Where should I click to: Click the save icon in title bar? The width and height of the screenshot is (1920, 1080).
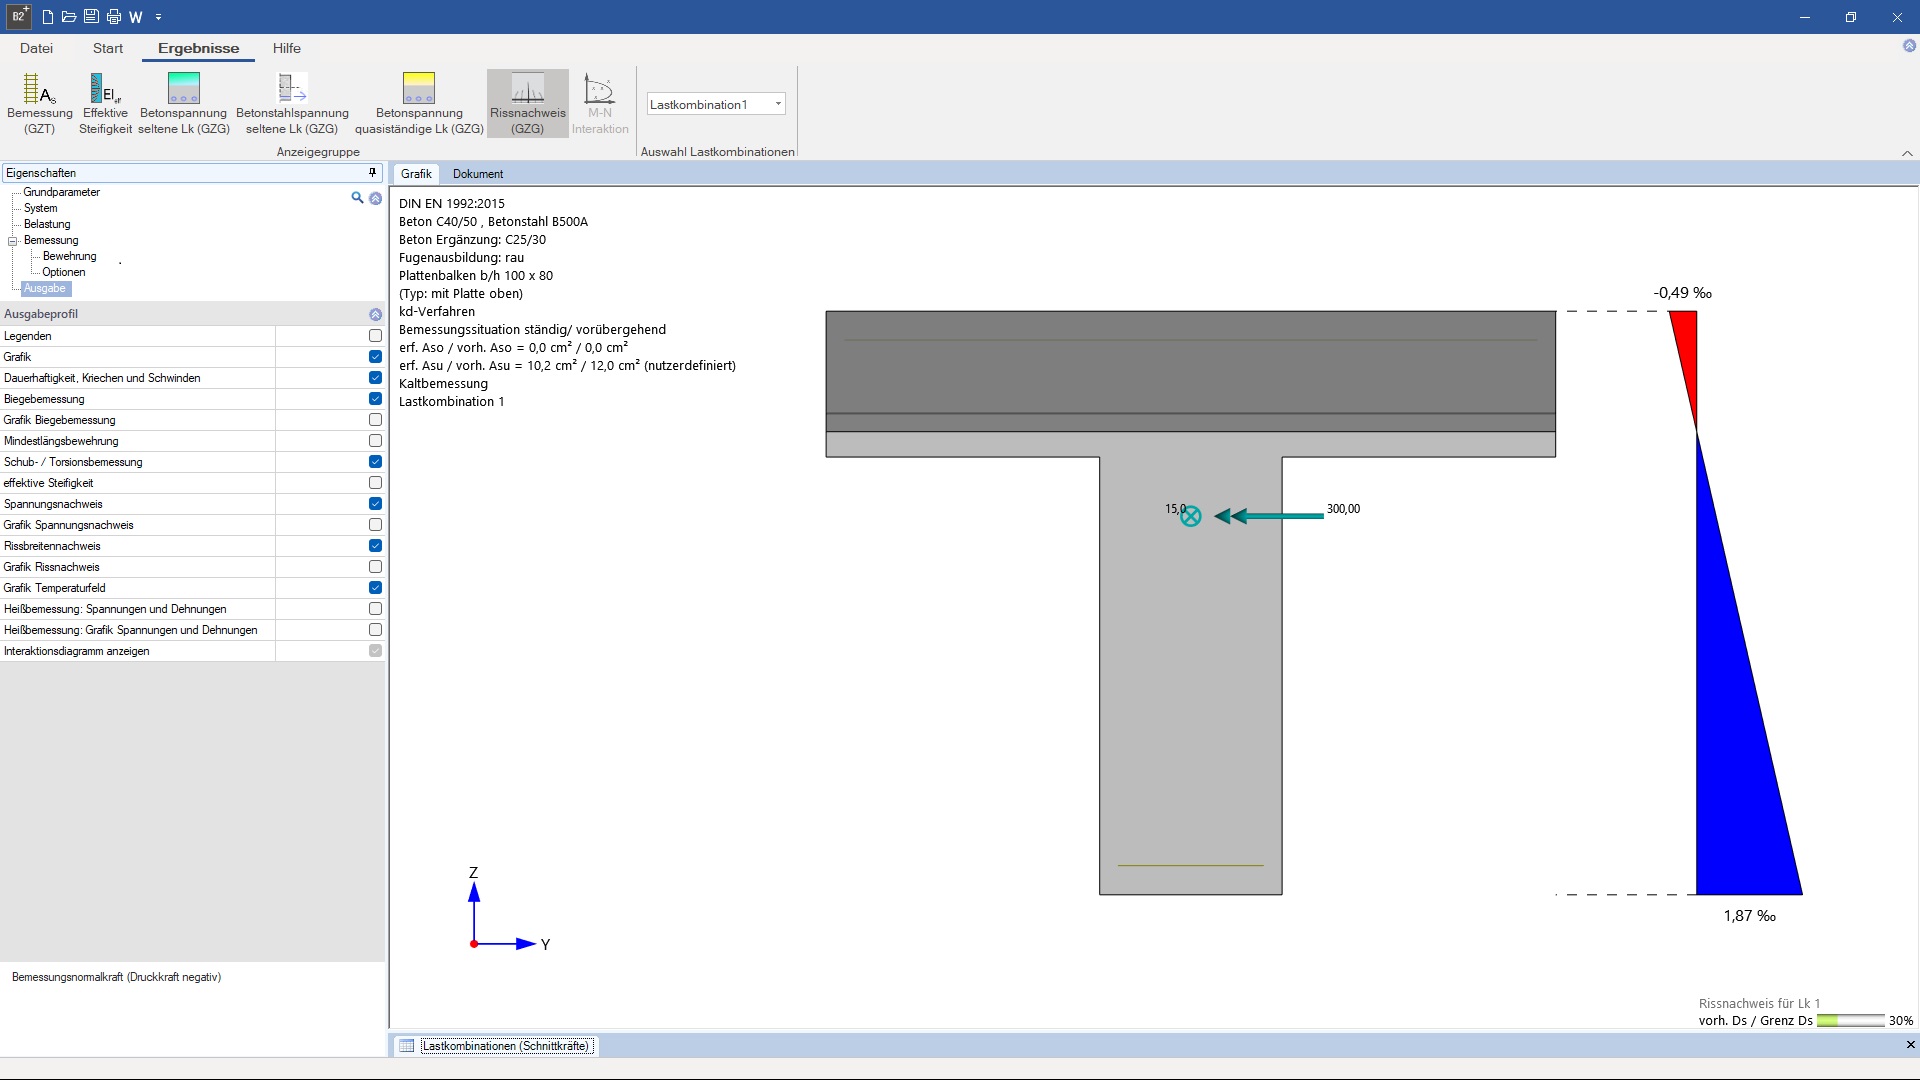[91, 17]
